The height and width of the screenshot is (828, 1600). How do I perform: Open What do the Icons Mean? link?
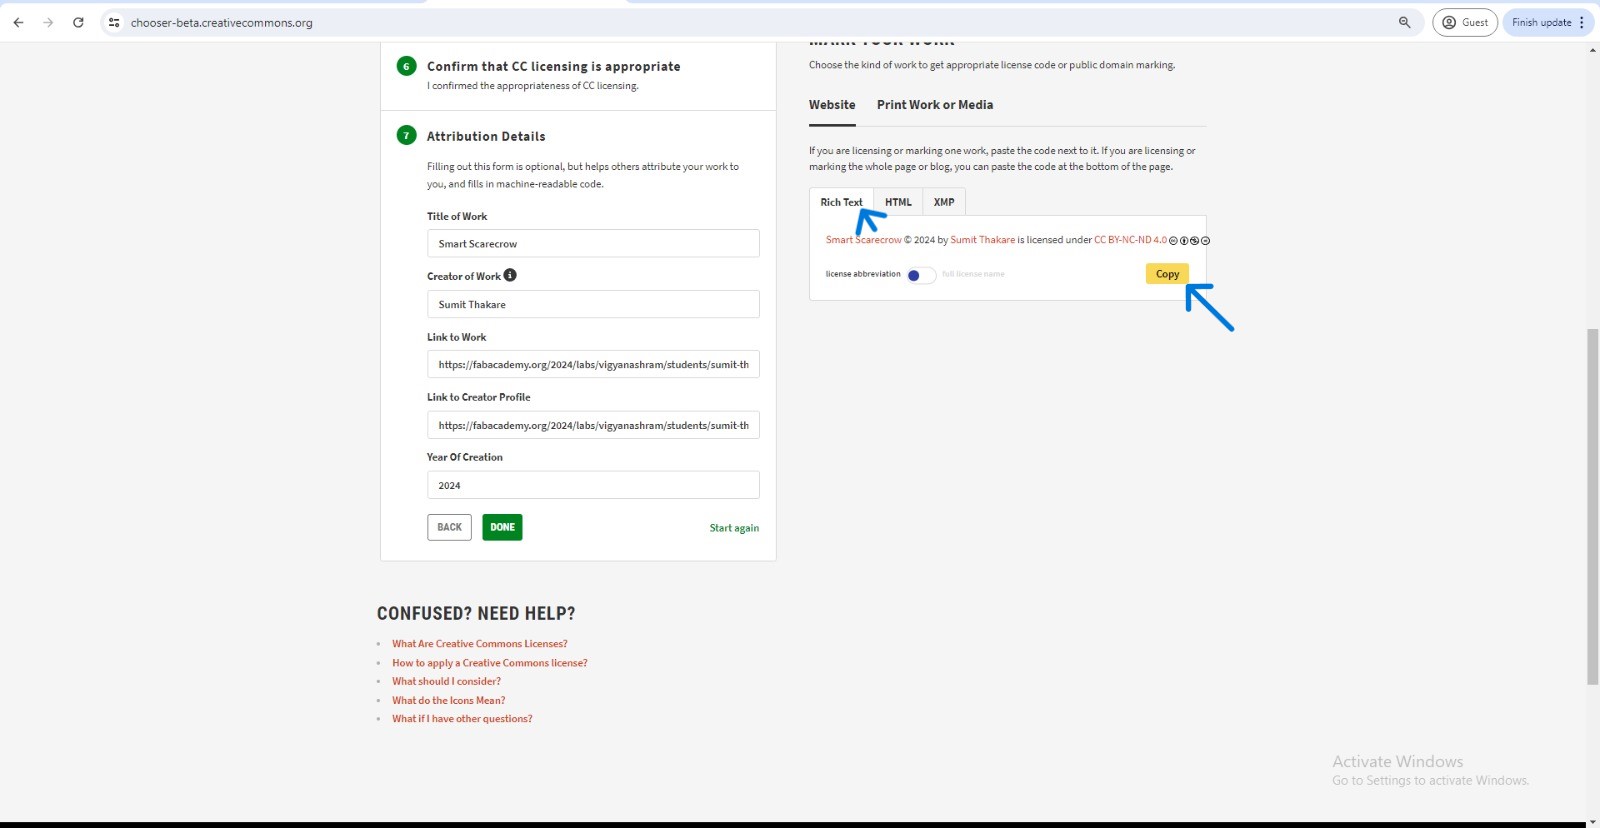click(448, 701)
